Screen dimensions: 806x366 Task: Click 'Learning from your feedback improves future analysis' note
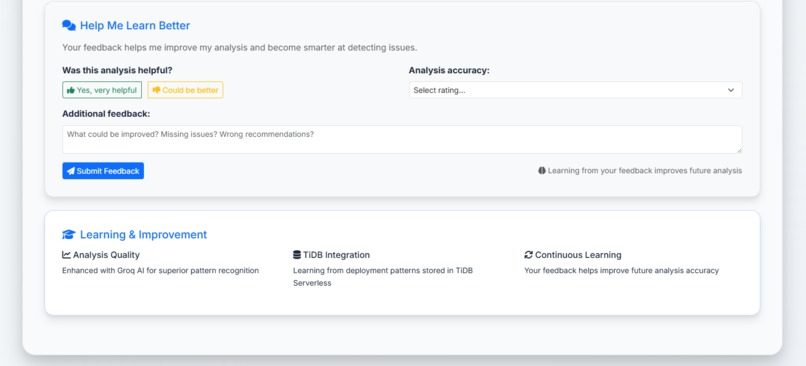[x=645, y=171]
